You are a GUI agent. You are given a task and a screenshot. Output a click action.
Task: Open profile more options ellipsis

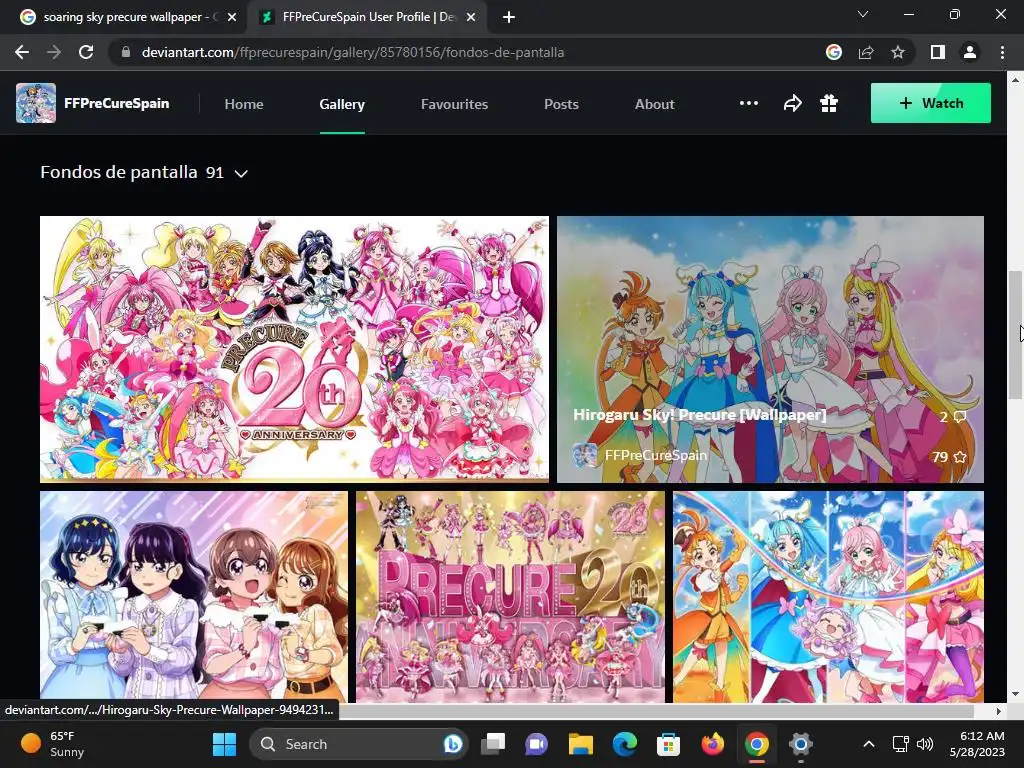tap(748, 103)
